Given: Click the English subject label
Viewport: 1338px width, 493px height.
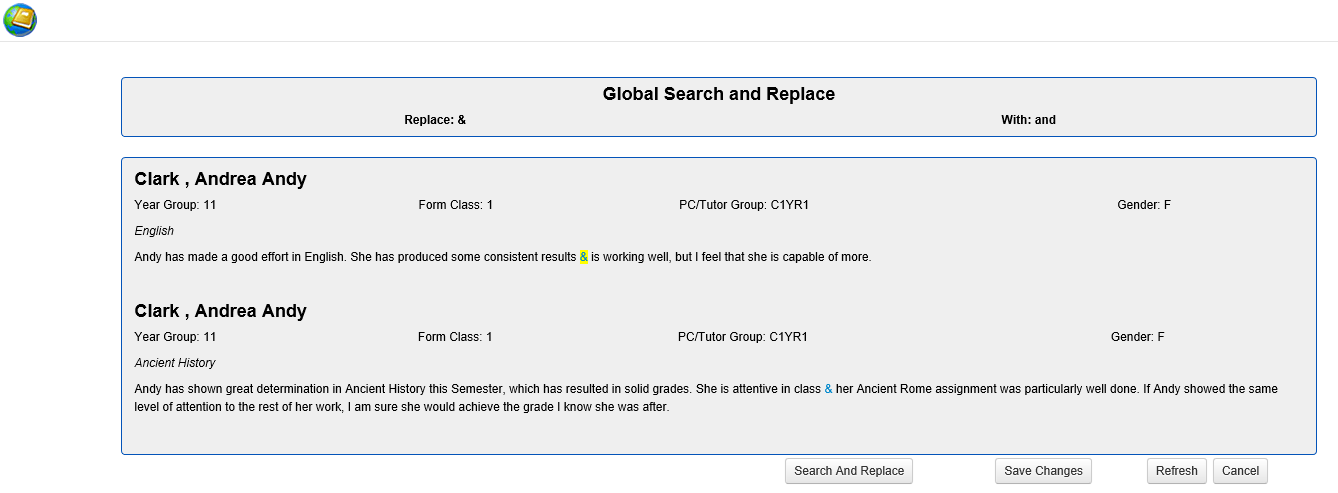Looking at the screenshot, I should [154, 231].
